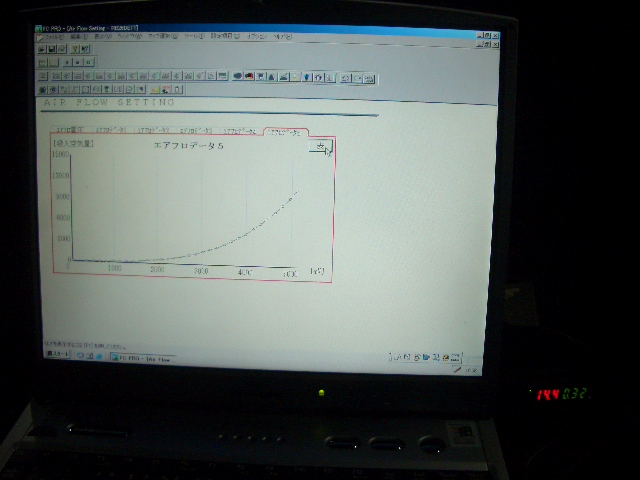640x480 pixels.
Task: Open the ウィンドウ(W) menu
Action: tap(129, 36)
